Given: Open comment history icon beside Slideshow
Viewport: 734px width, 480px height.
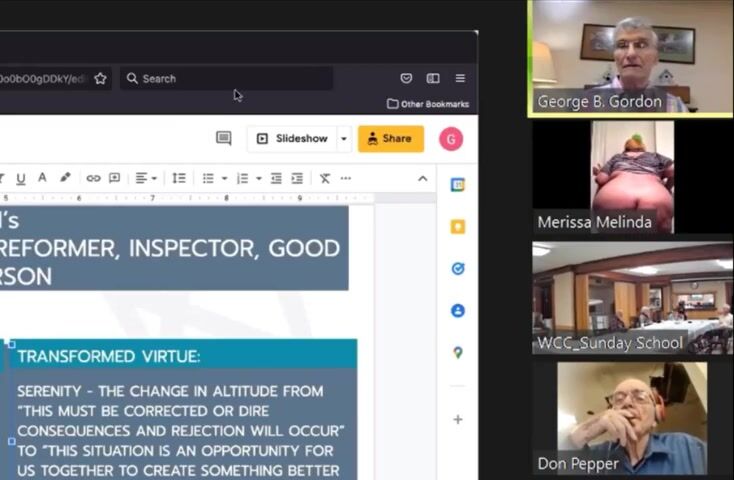Looking at the screenshot, I should point(224,139).
